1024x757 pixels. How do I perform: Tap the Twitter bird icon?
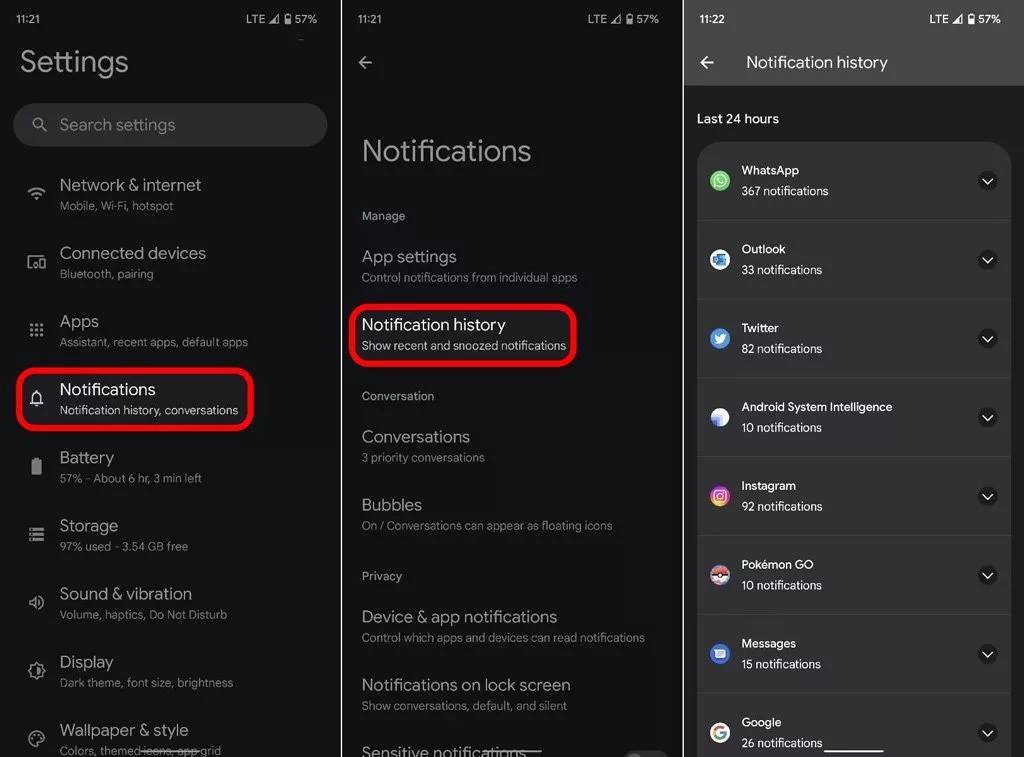click(720, 338)
